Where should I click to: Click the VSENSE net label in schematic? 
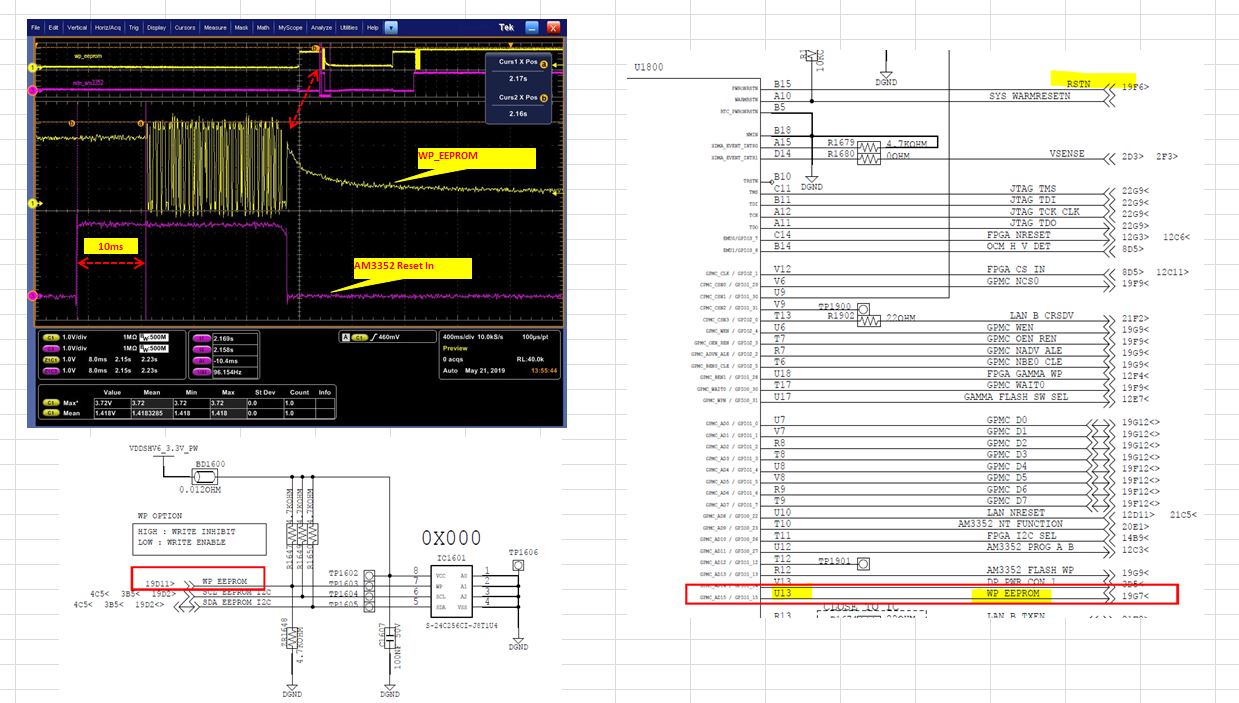point(1068,155)
